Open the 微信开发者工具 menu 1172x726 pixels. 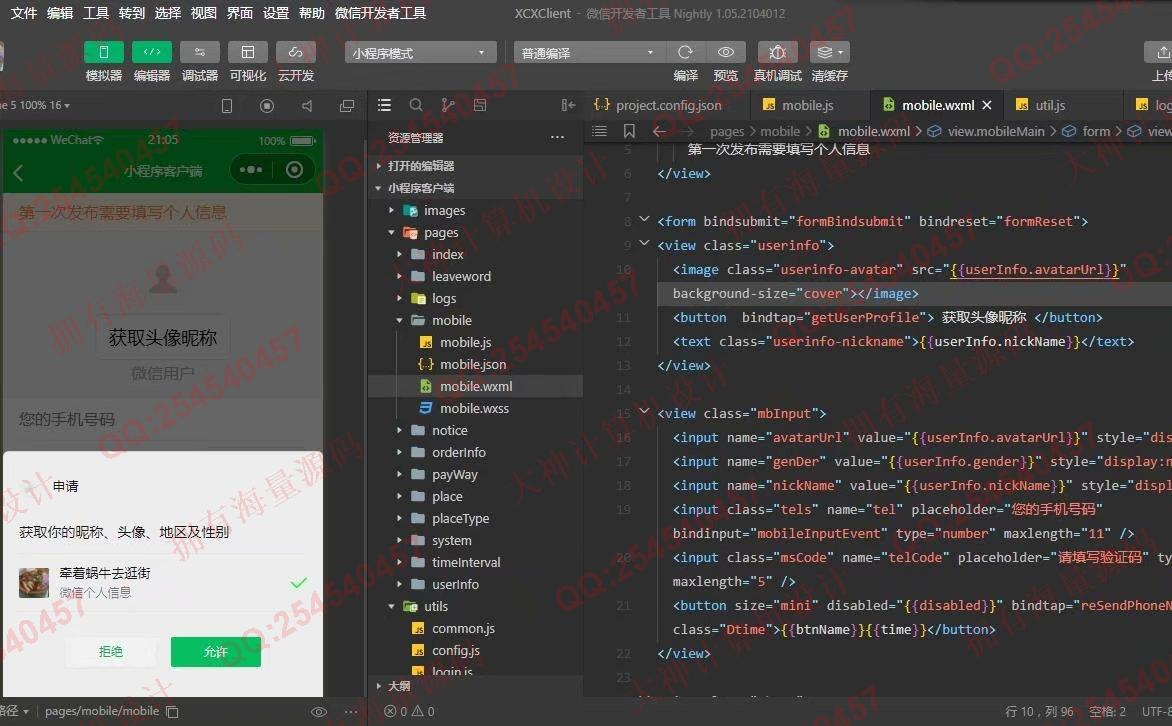click(x=380, y=13)
